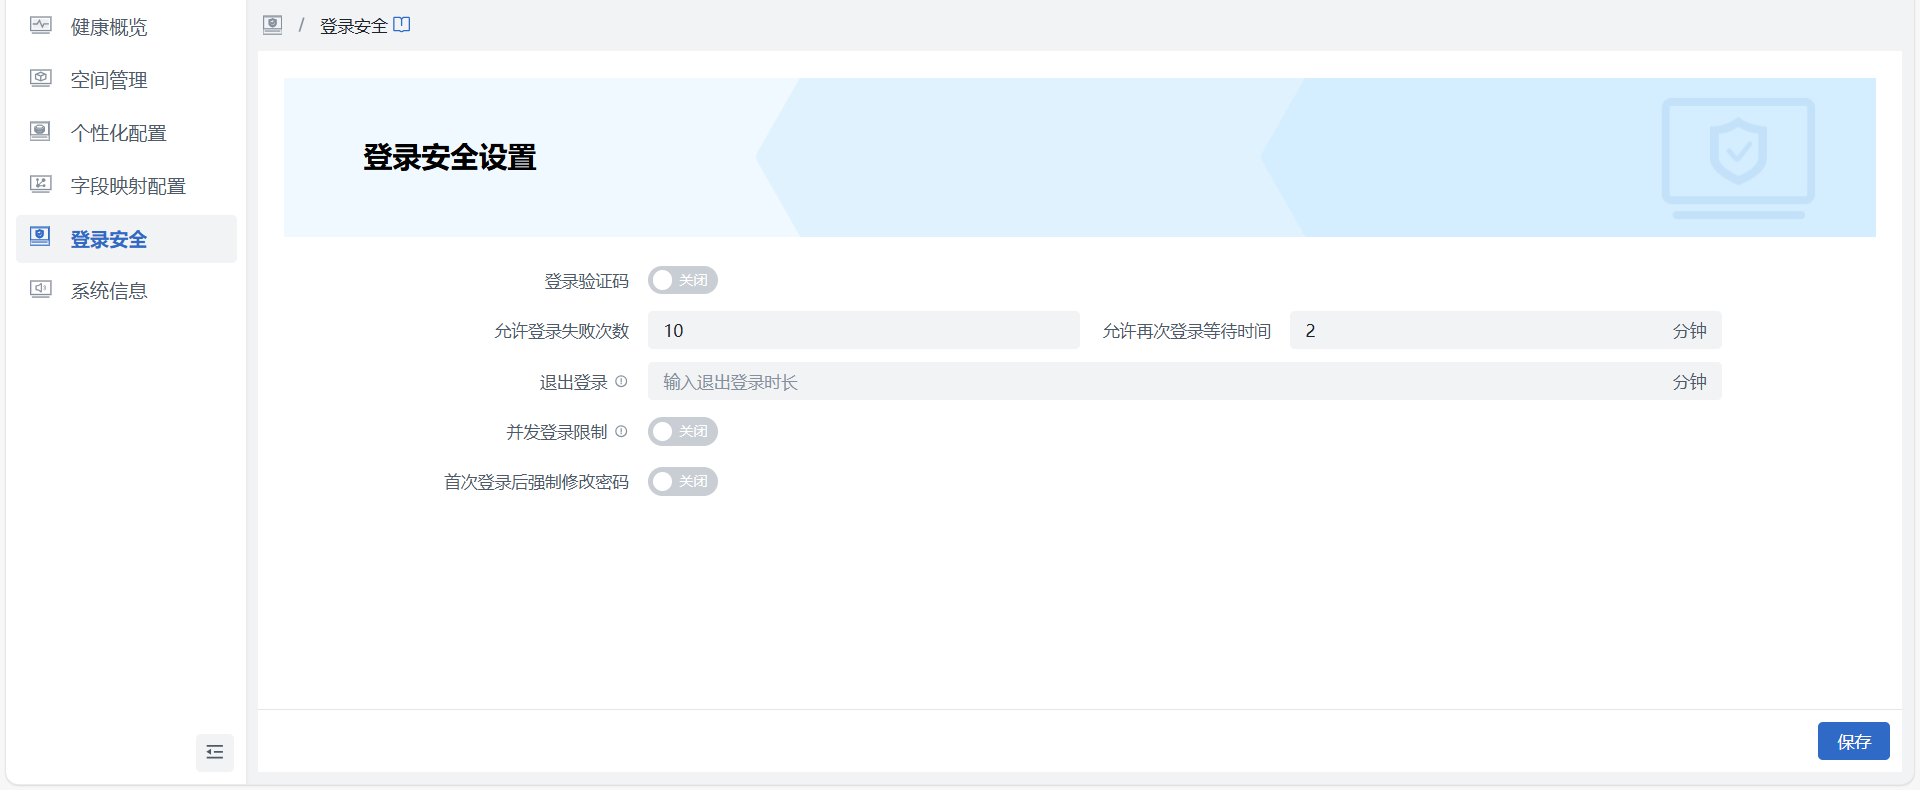The height and width of the screenshot is (790, 1920).
Task: Click the info icon next to 并发登录限制
Action: point(621,432)
